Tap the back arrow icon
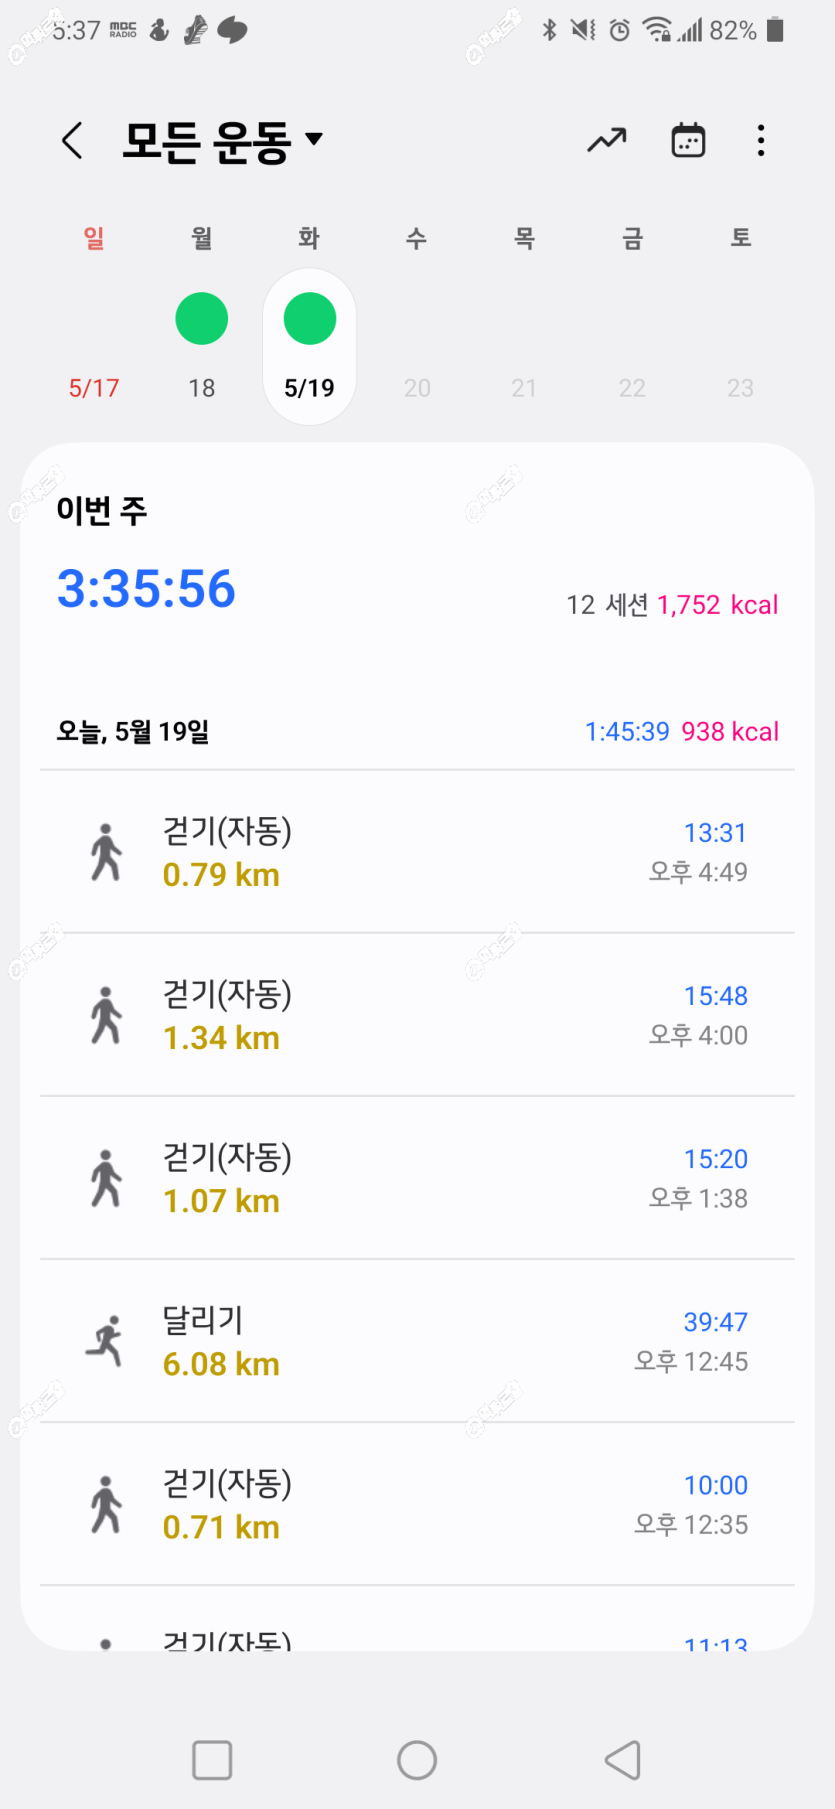Screen dimensions: 835x1809 pos(72,141)
